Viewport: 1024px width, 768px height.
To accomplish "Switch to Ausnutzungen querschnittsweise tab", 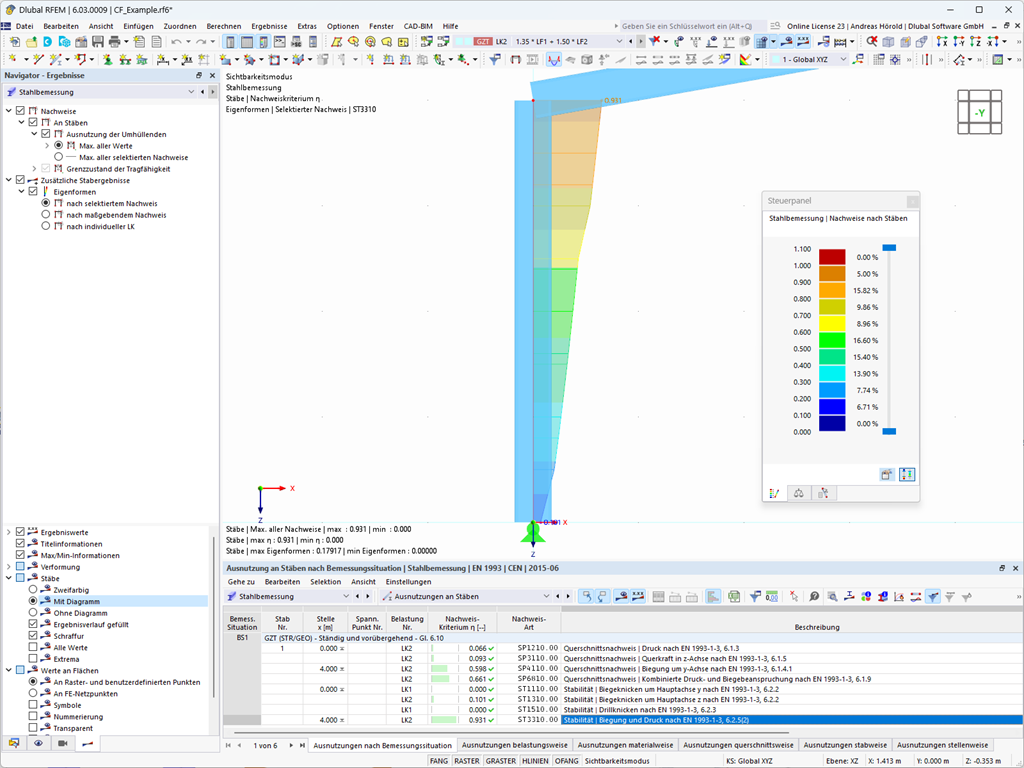I will pyautogui.click(x=738, y=745).
